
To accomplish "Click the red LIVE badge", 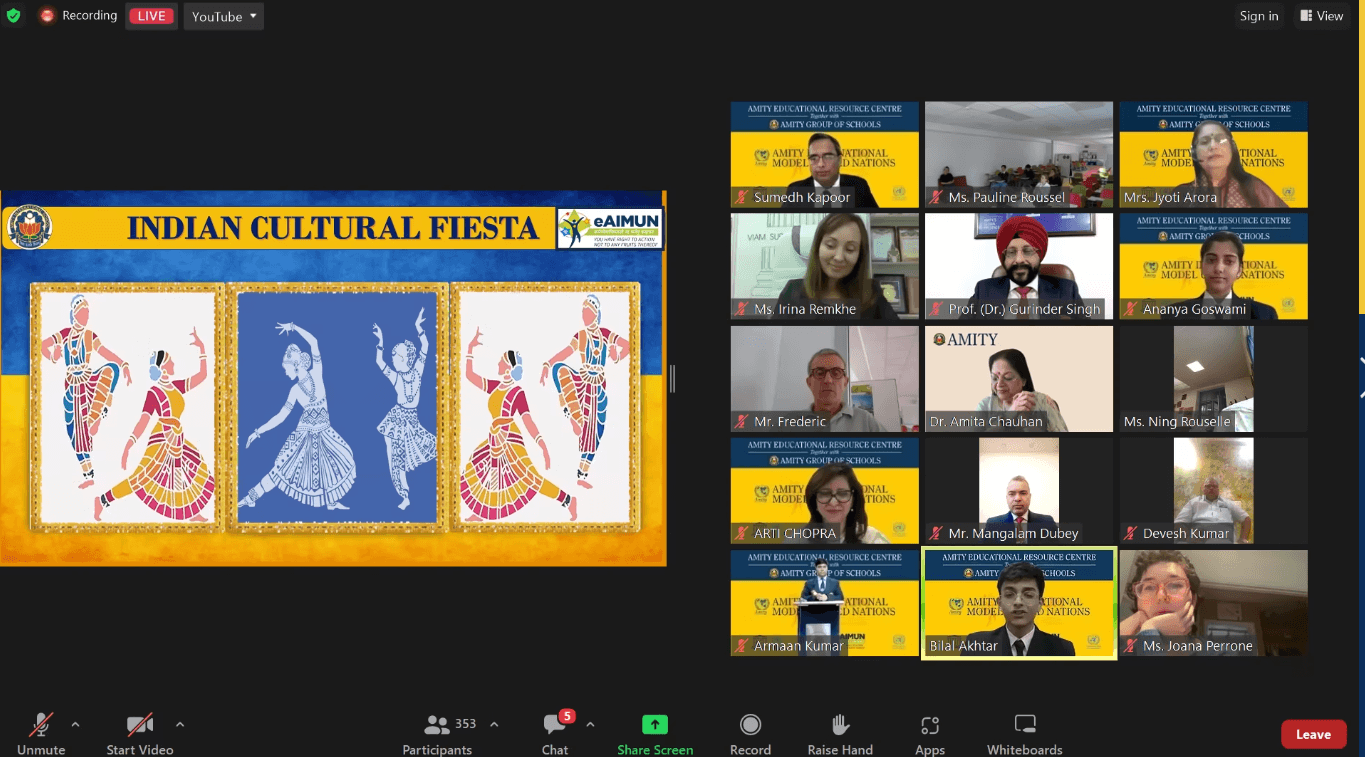I will click(151, 16).
